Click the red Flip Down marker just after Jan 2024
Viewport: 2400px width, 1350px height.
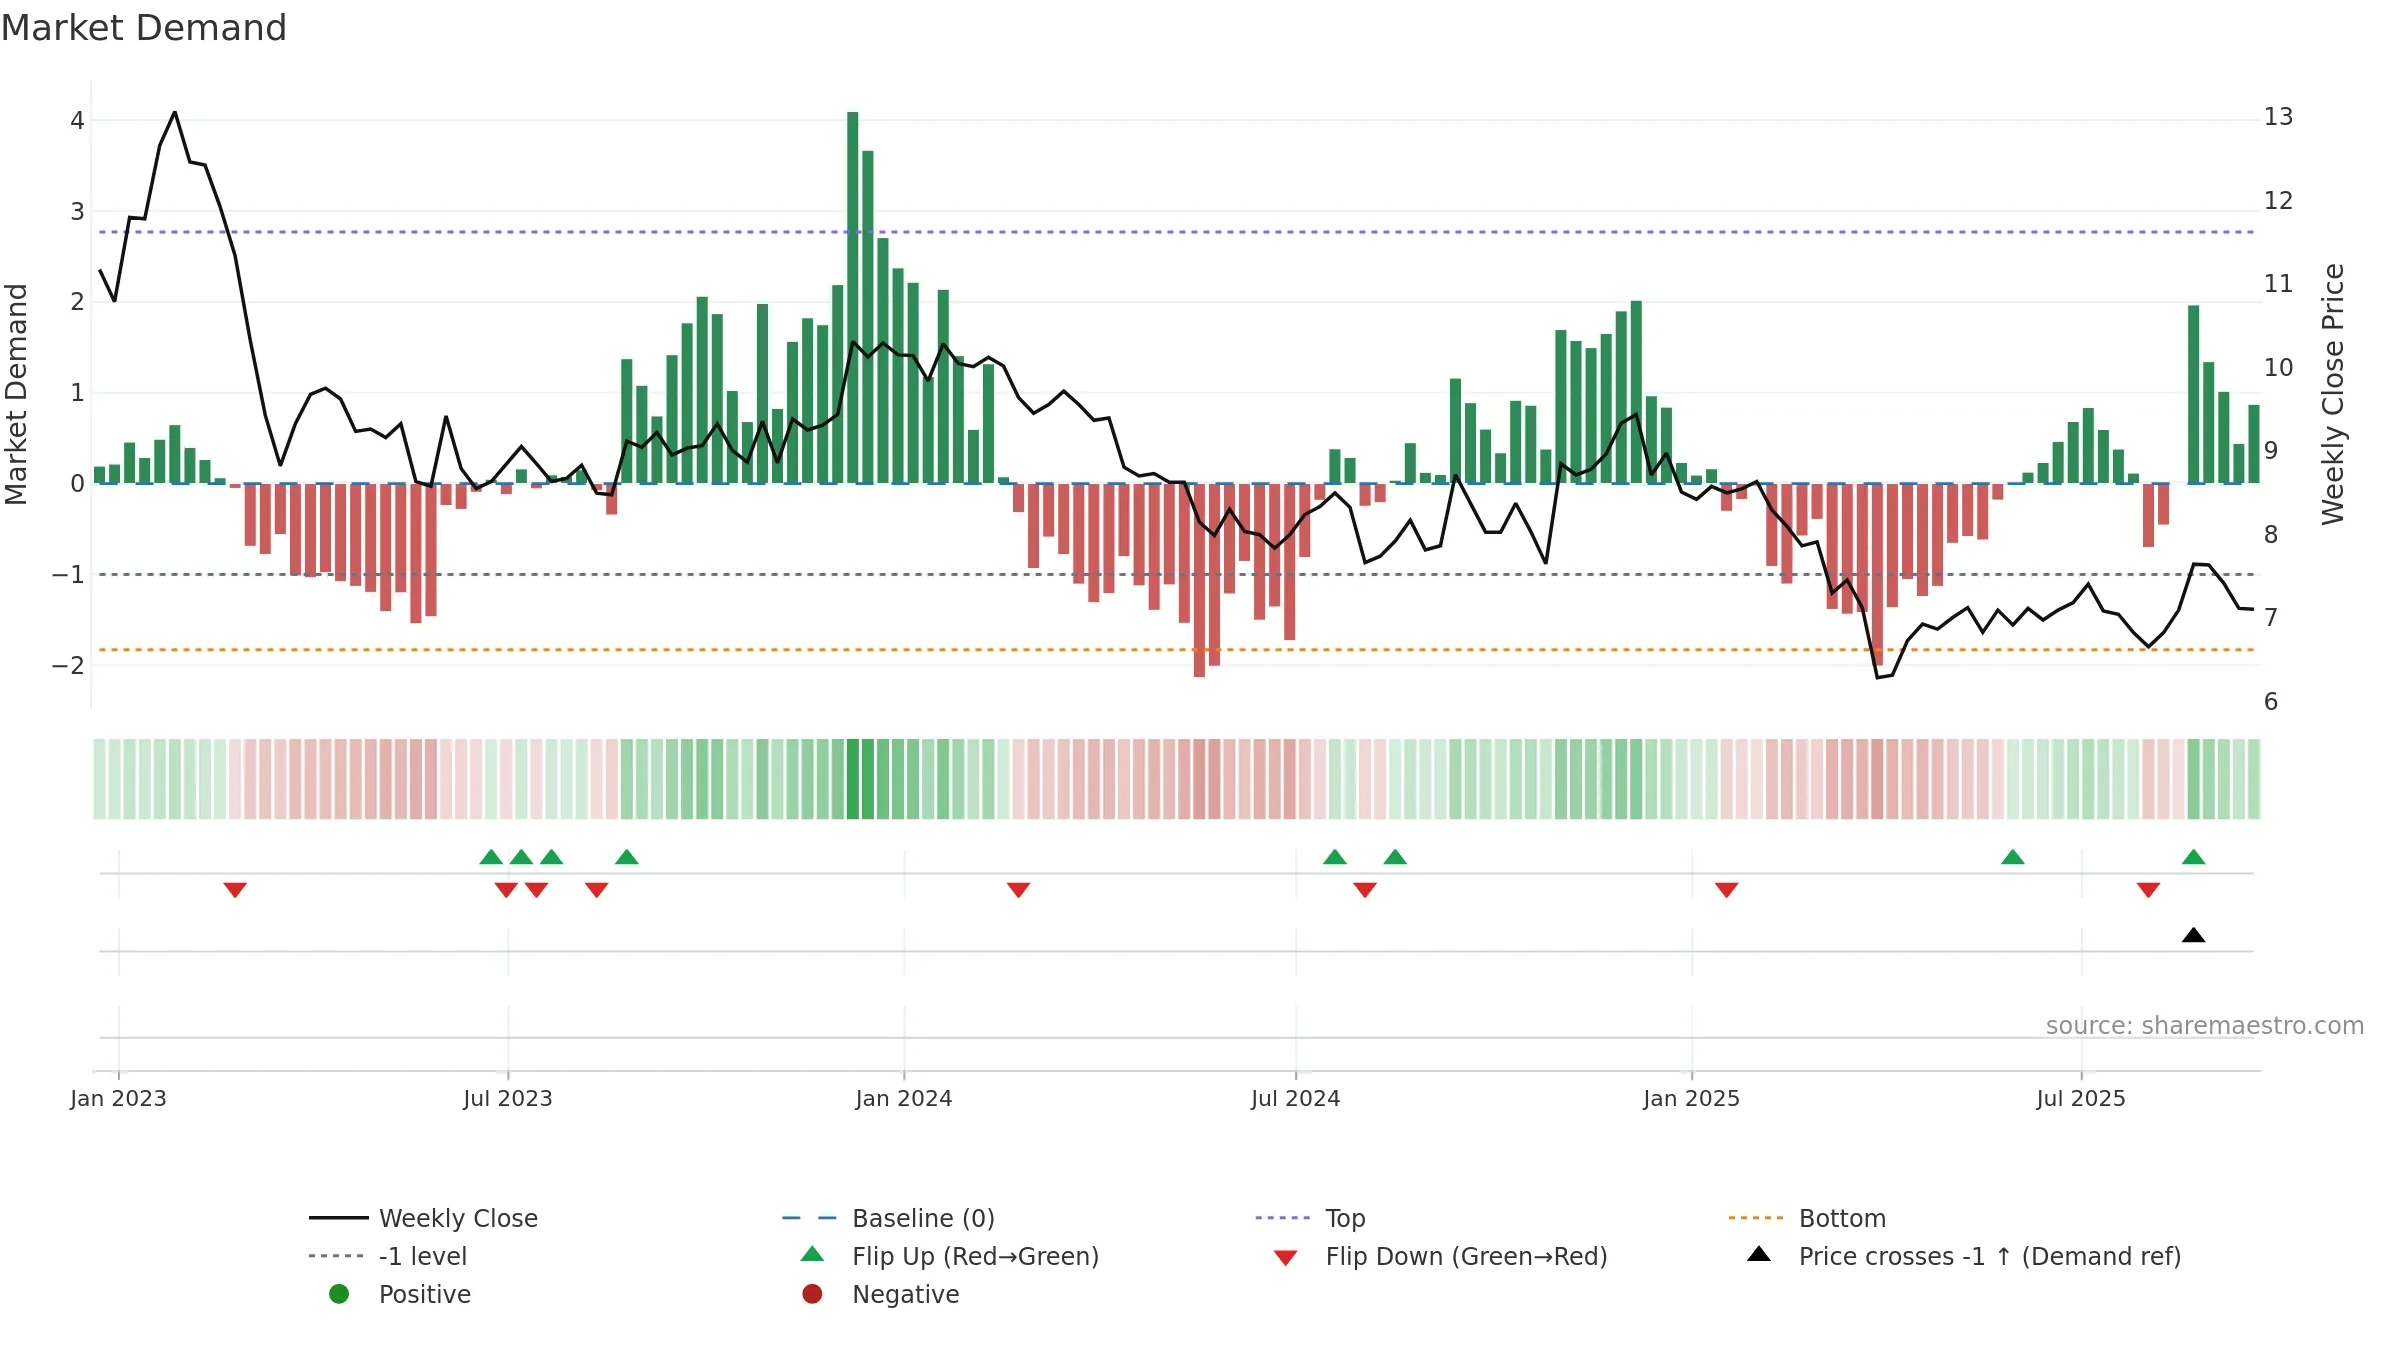1018,890
